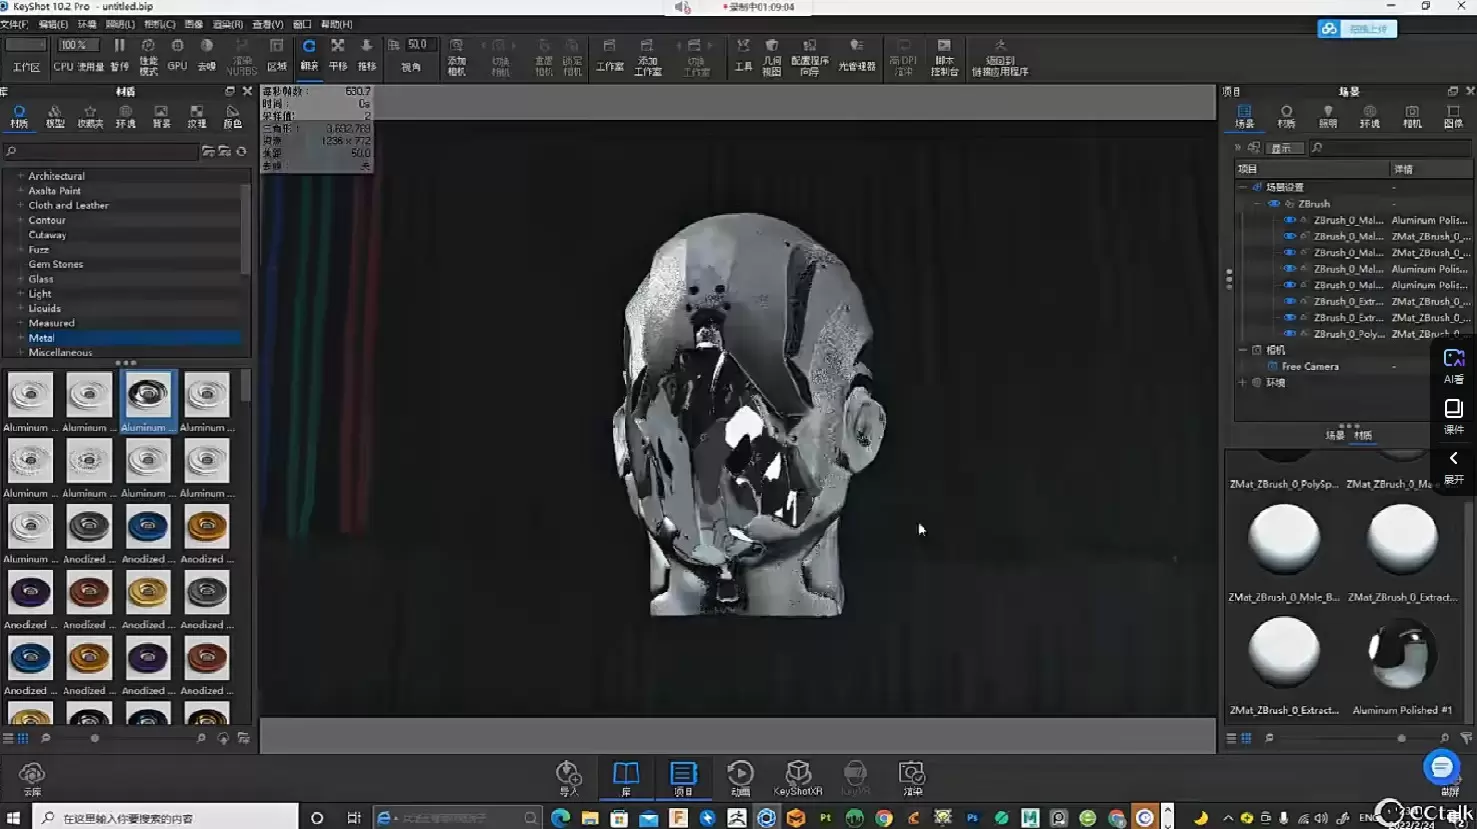Select the Gem Stones library category
Screen dimensions: 1477x829
(x=56, y=264)
